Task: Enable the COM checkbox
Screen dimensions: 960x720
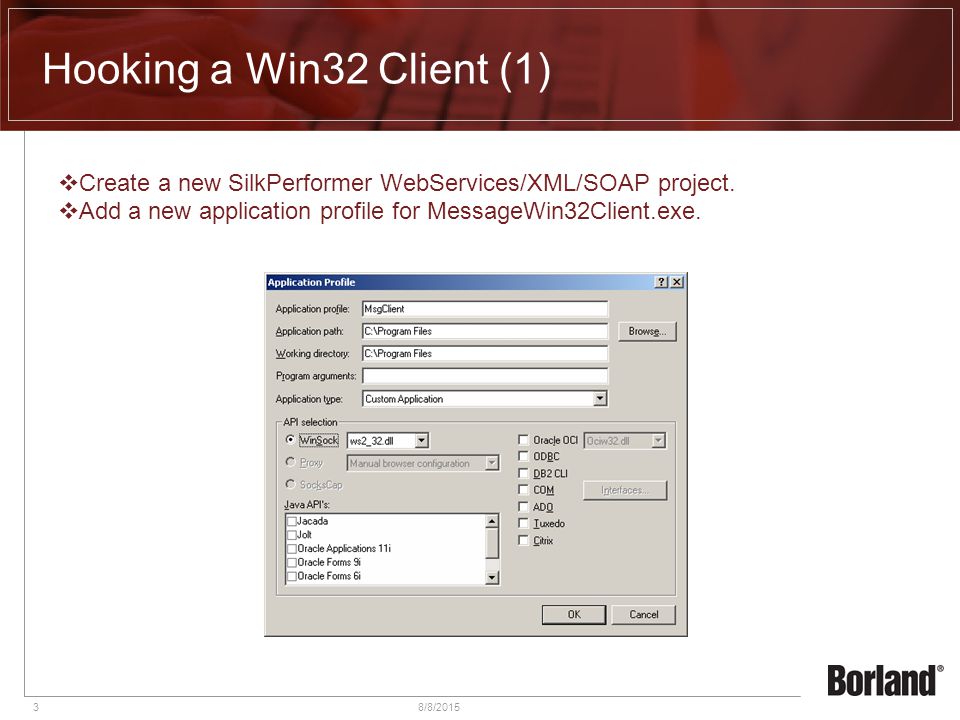Action: point(523,490)
